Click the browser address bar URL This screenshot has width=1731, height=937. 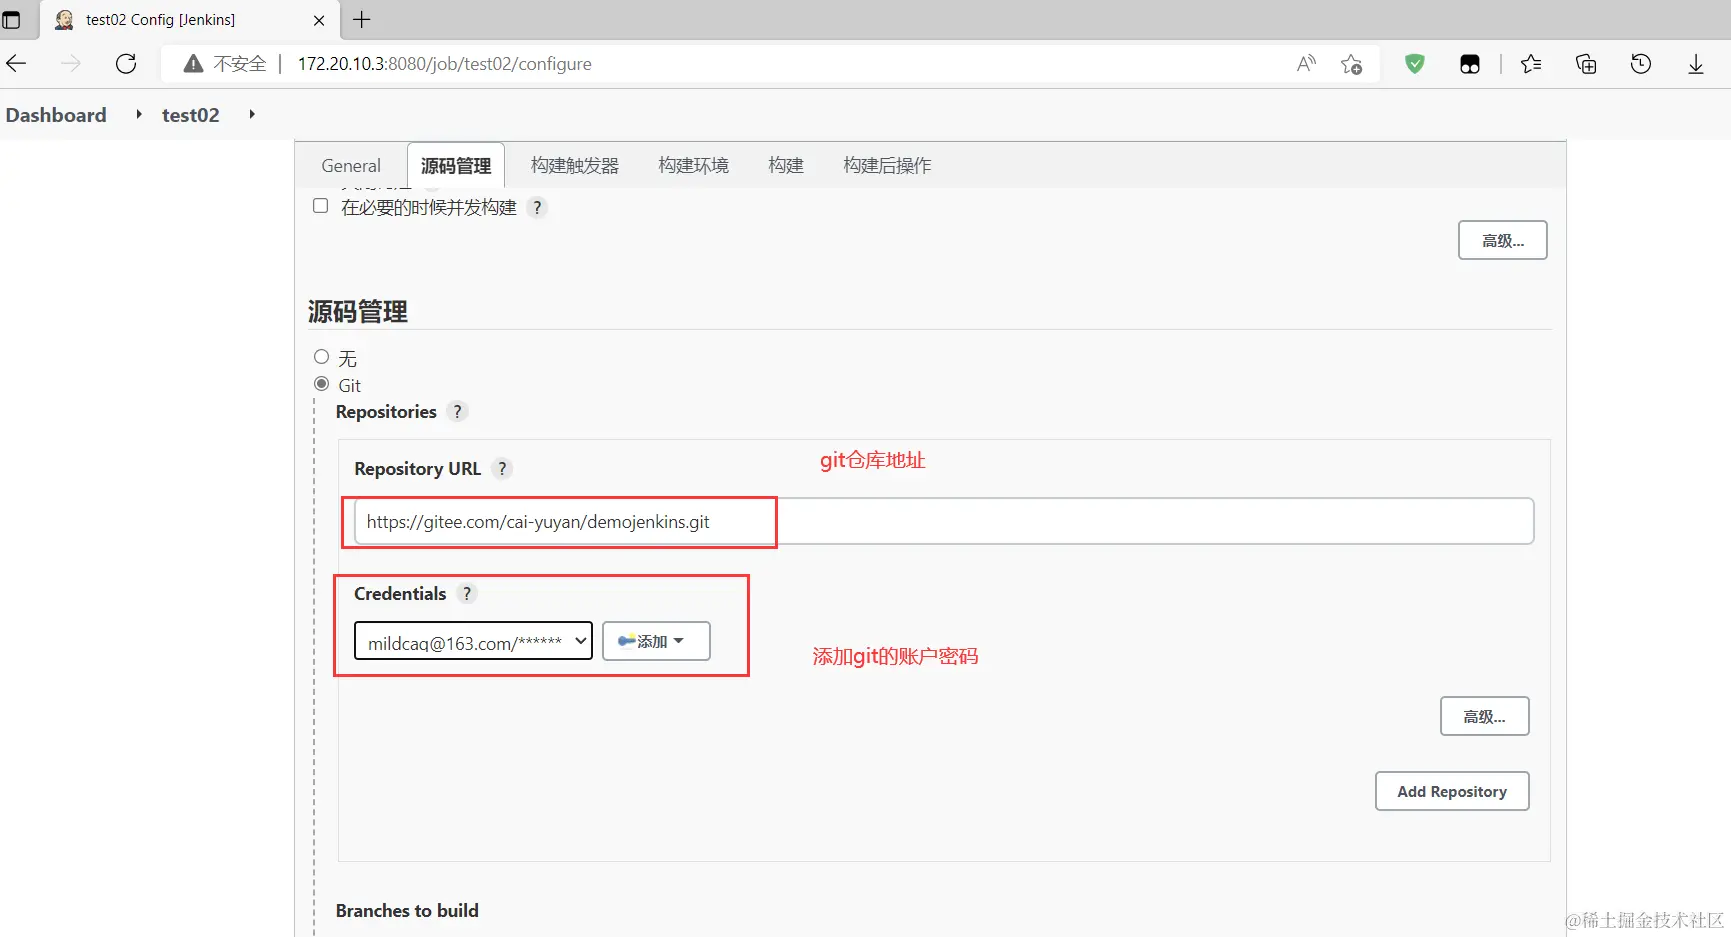pyautogui.click(x=445, y=64)
